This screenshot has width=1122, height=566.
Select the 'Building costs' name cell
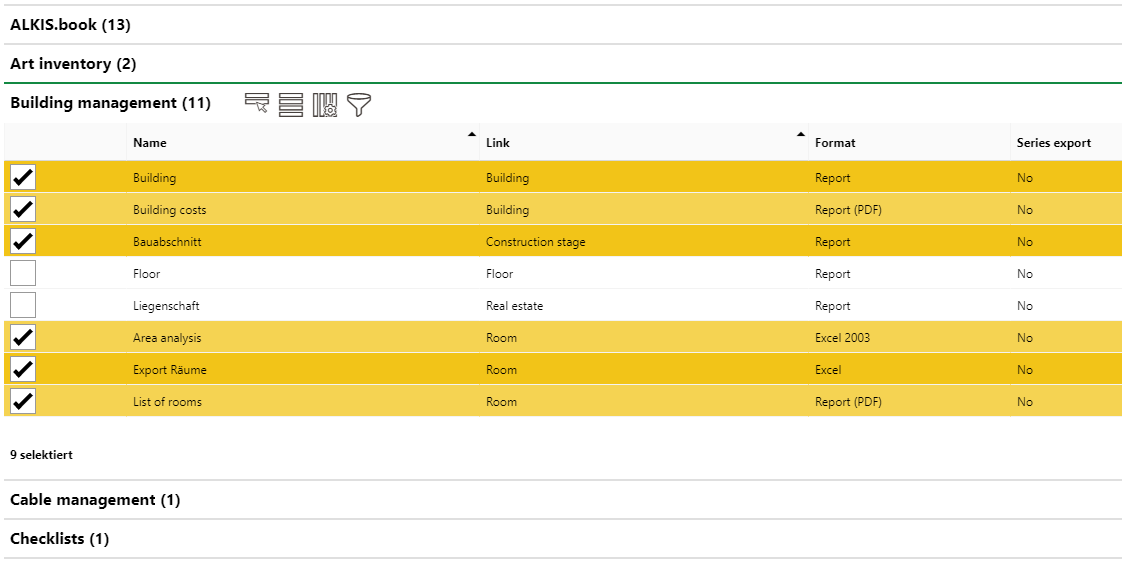[x=170, y=210]
